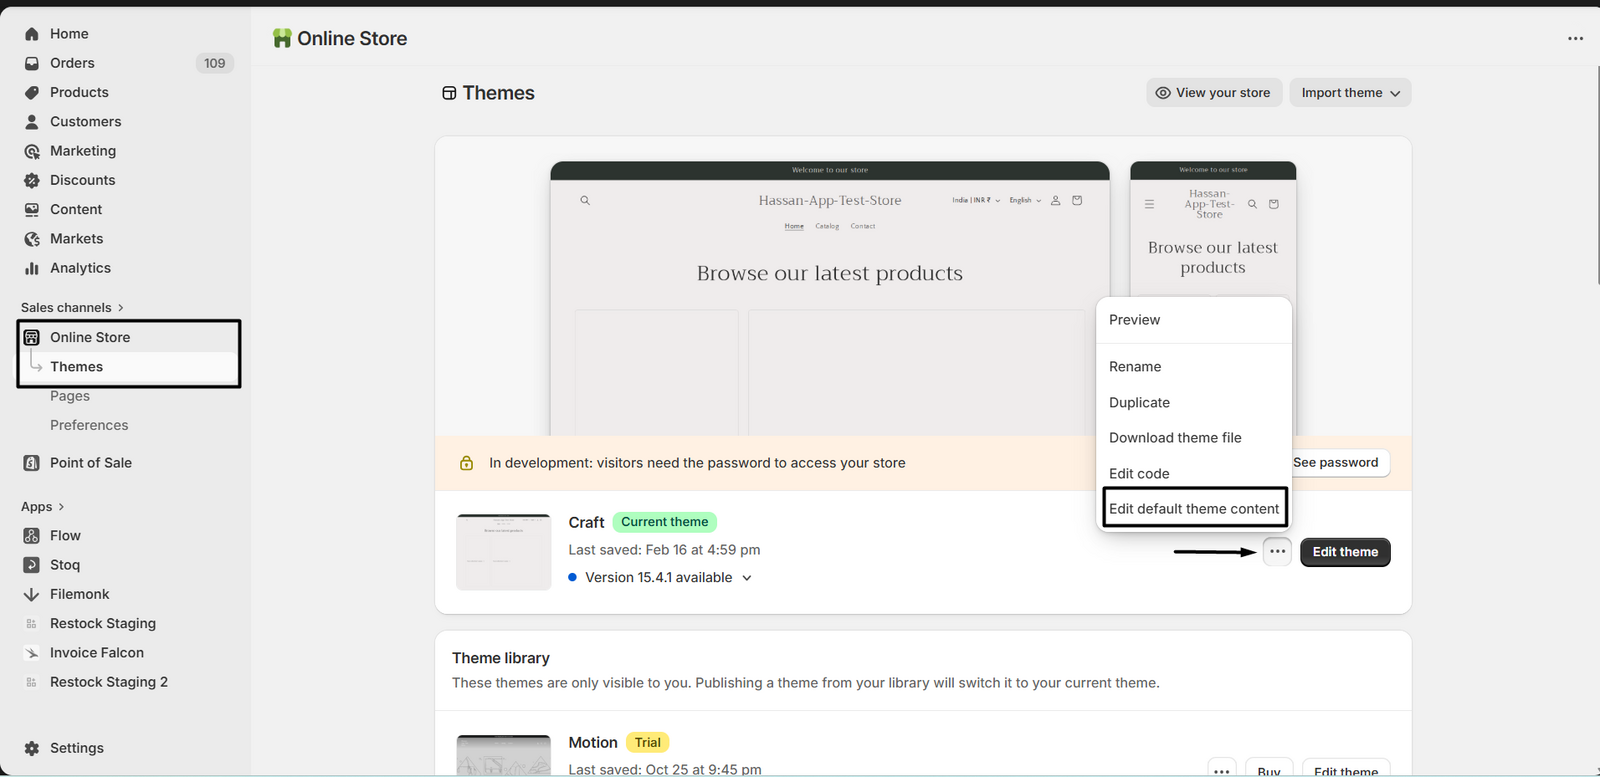This screenshot has height=777, width=1600.
Task: Click the search magnifier in desktop preview
Action: point(585,200)
